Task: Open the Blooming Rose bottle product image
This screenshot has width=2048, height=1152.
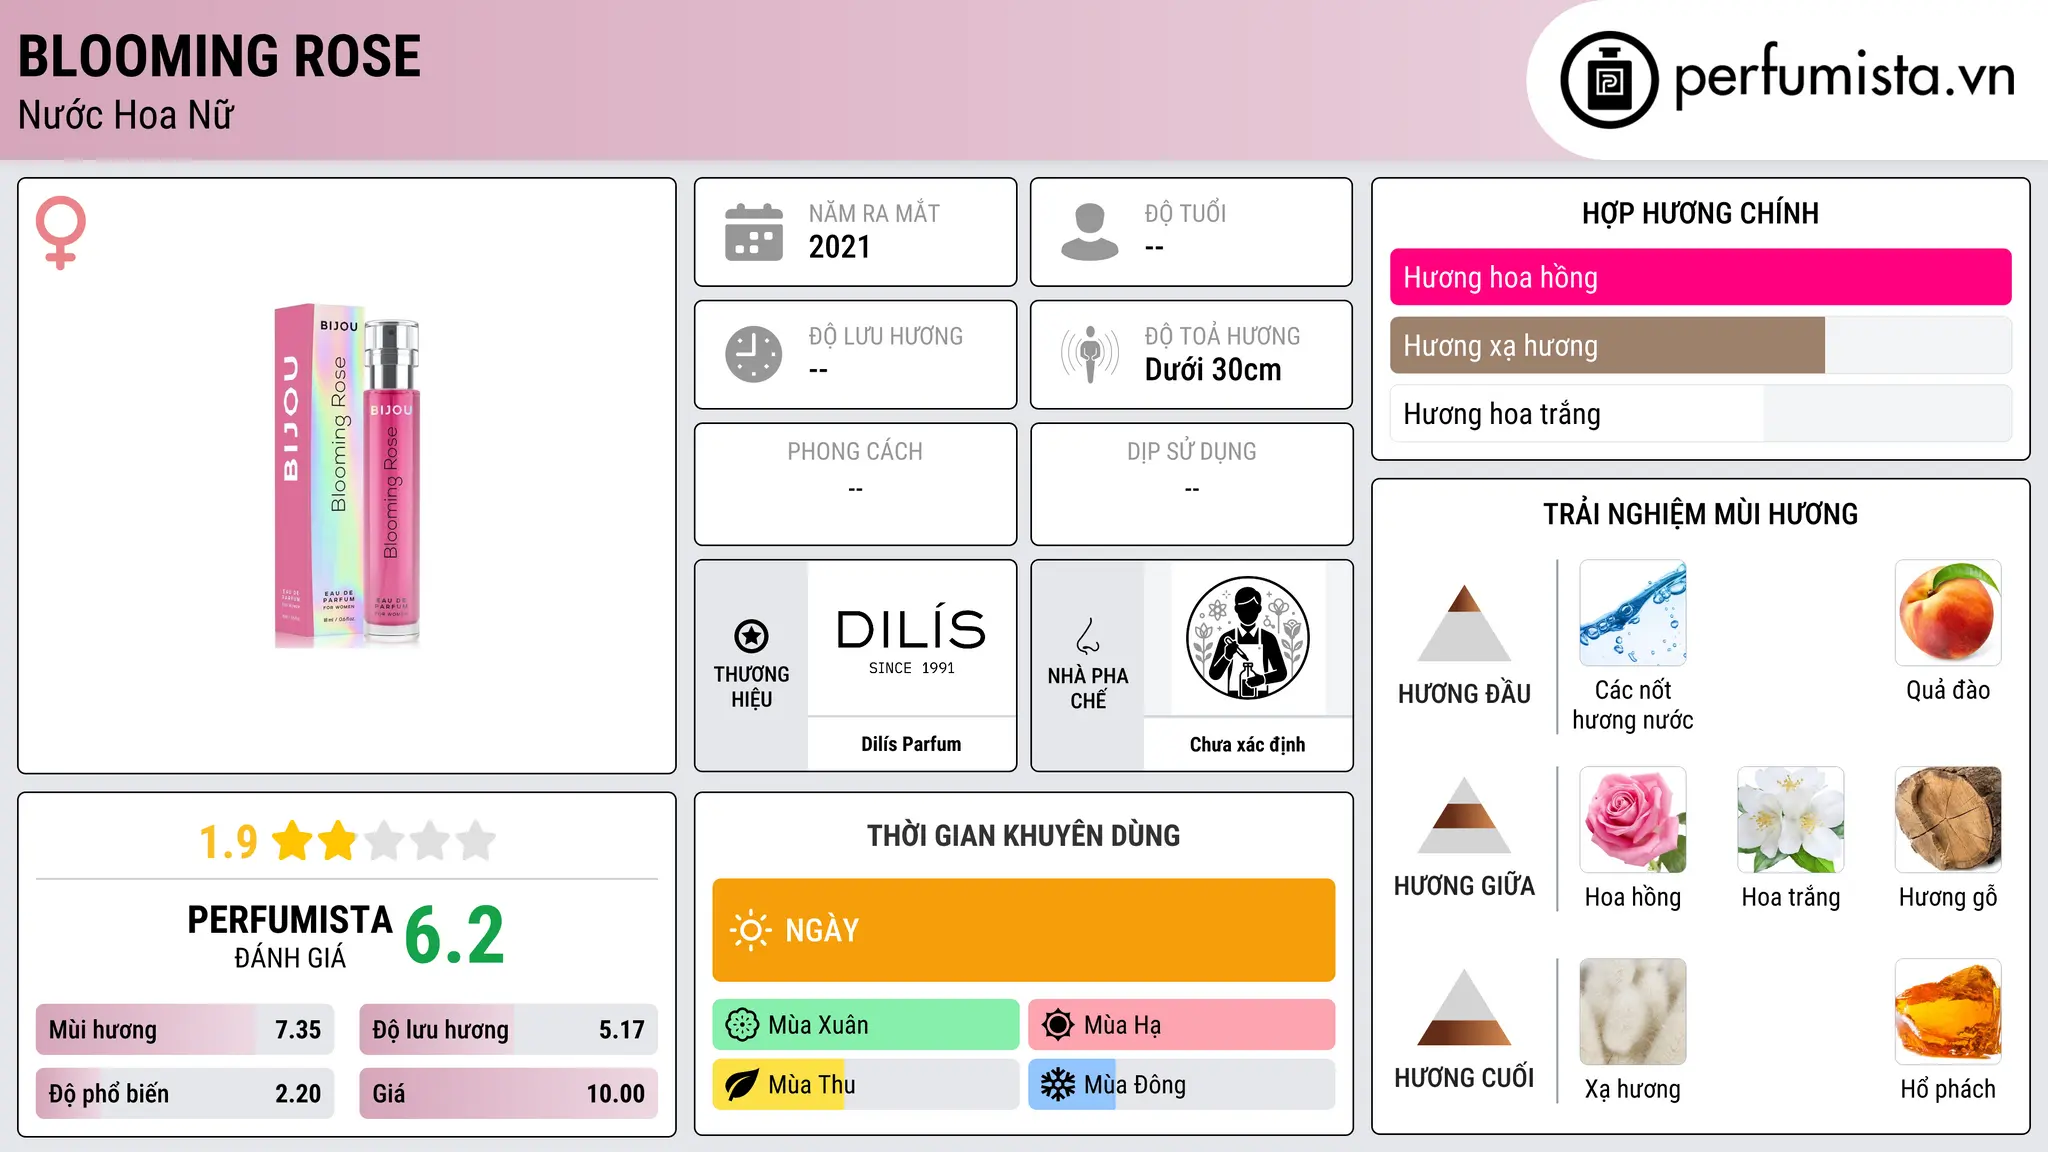Action: click(x=347, y=476)
